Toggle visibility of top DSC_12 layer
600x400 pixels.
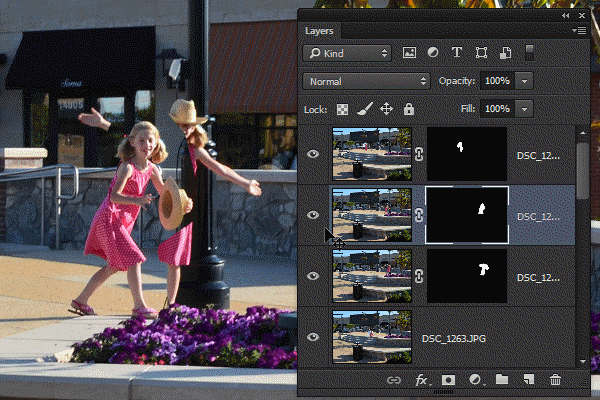[313, 154]
